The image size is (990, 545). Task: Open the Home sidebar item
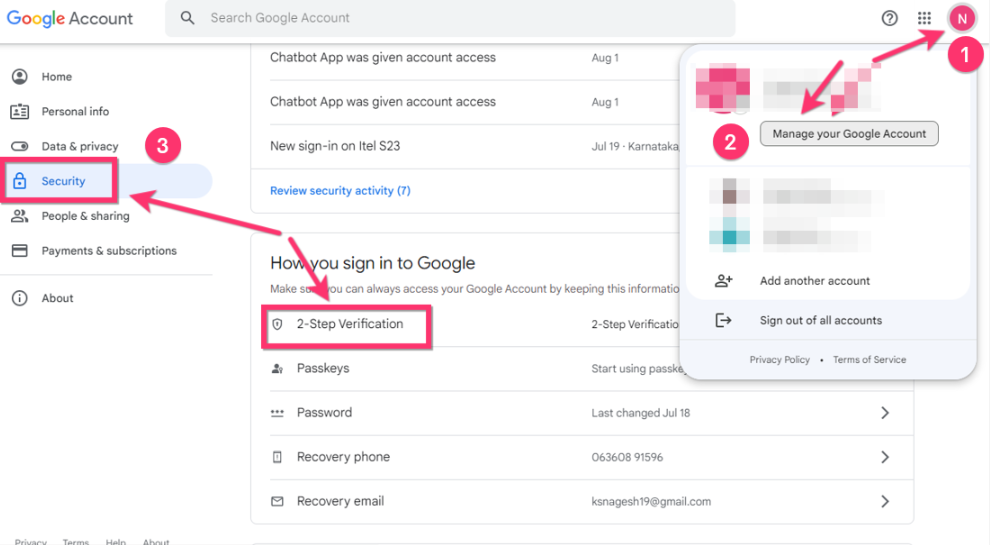click(56, 77)
